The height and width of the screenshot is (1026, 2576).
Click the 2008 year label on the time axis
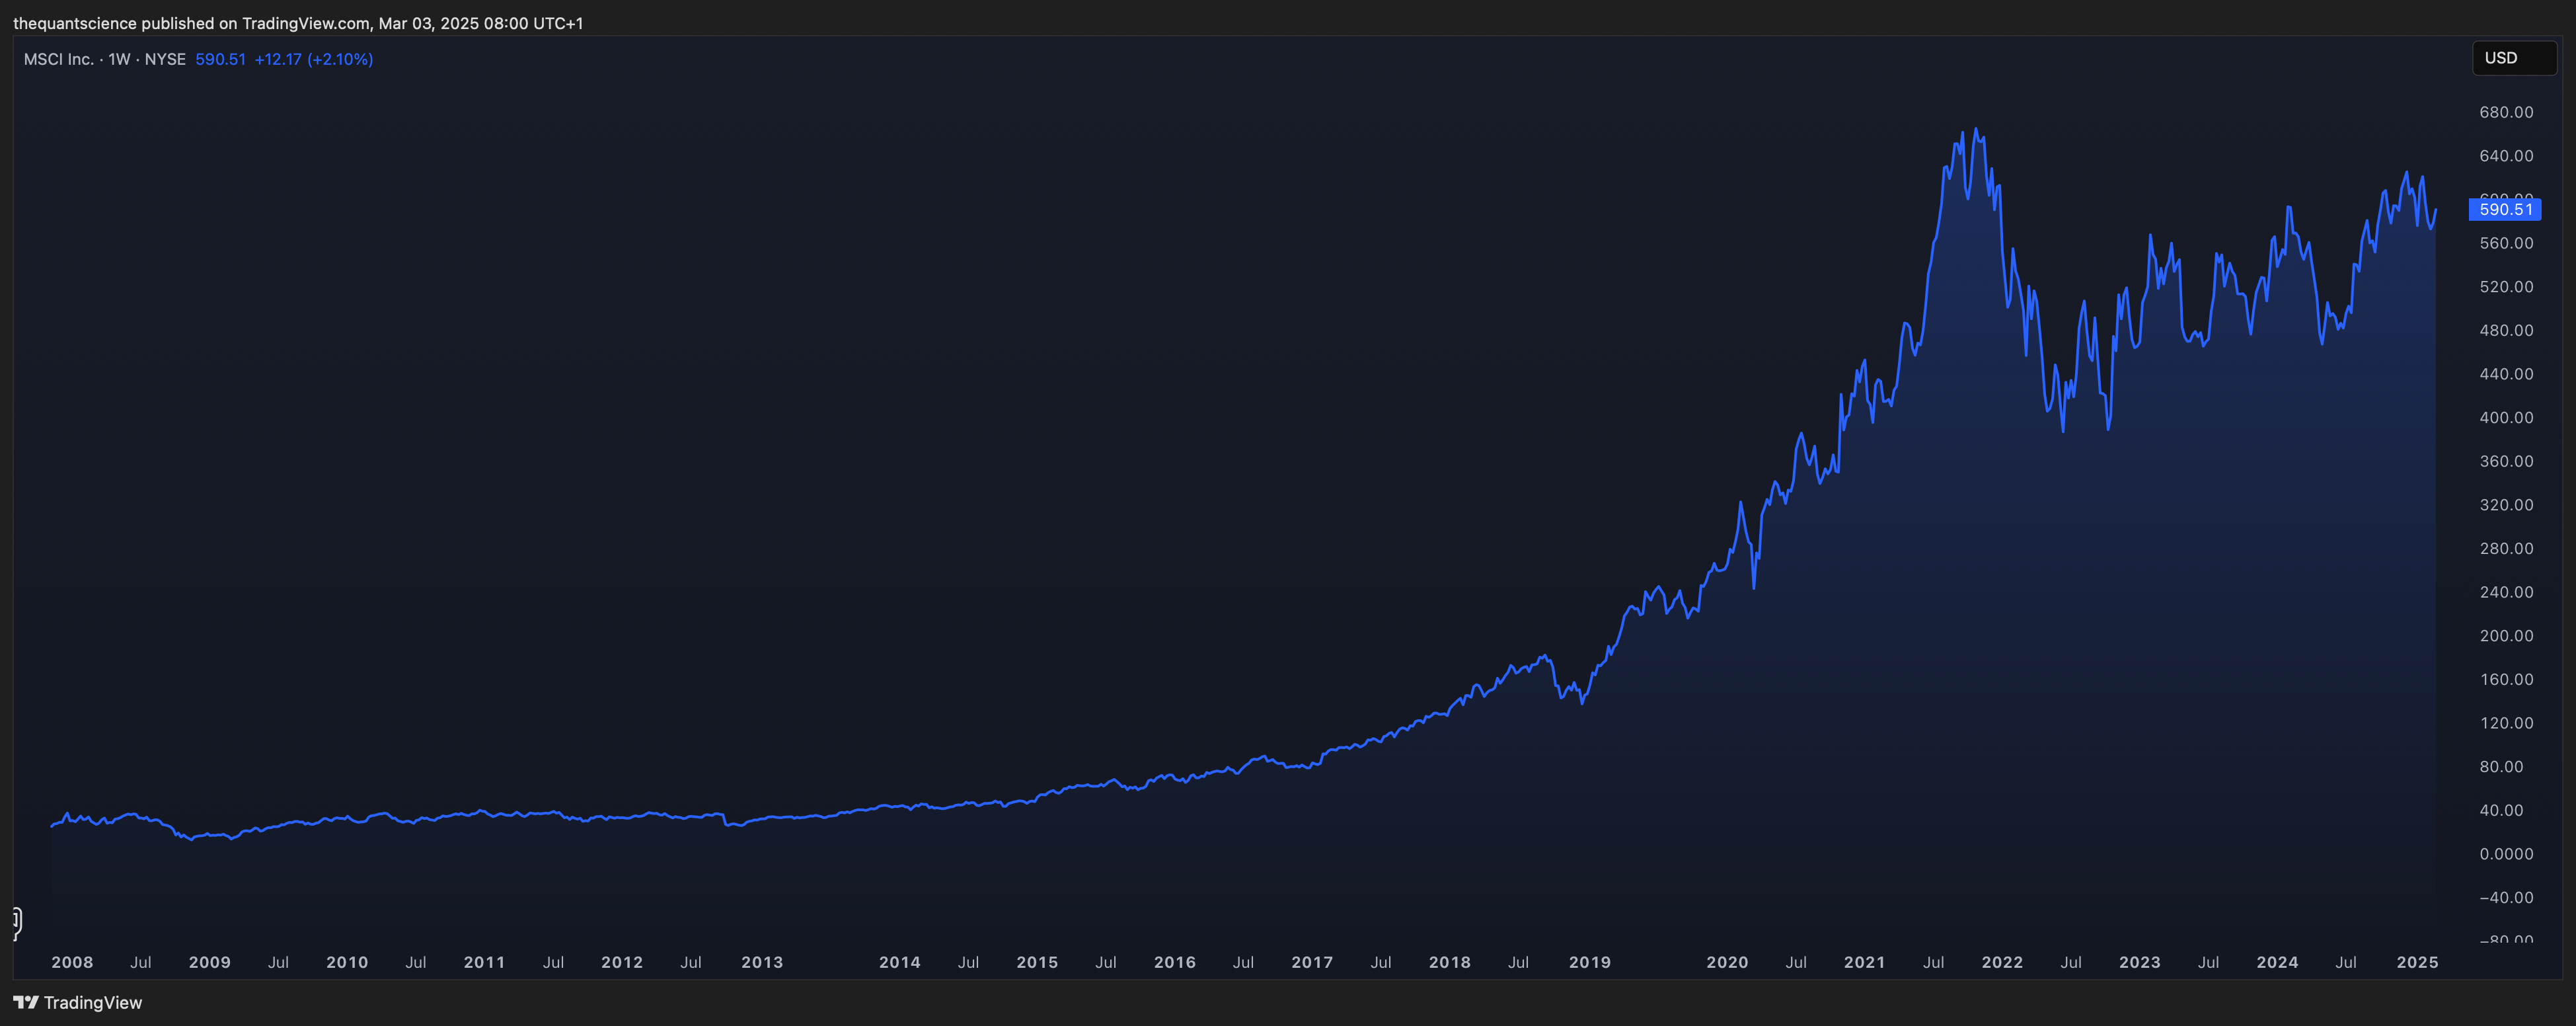[x=72, y=962]
